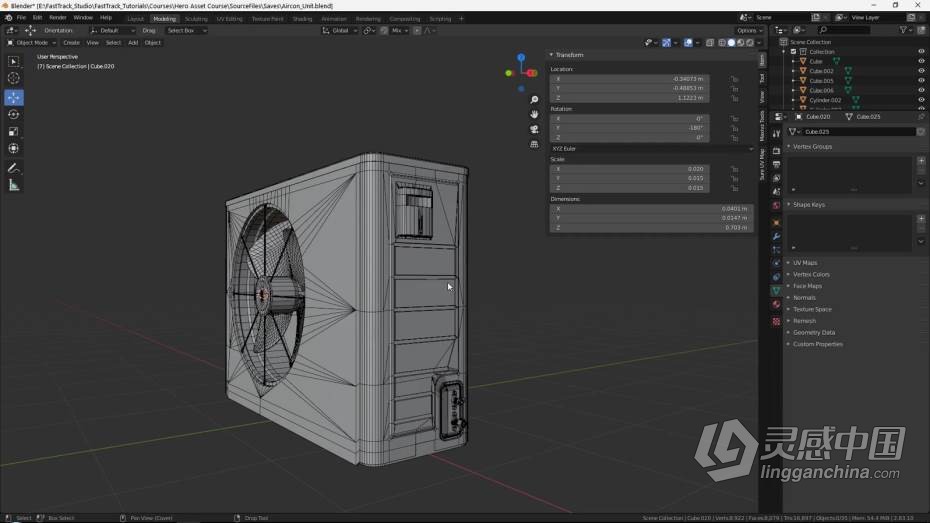Click the viewport zoom magnifier icon
Screen dimensions: 930x523
pos(534,100)
